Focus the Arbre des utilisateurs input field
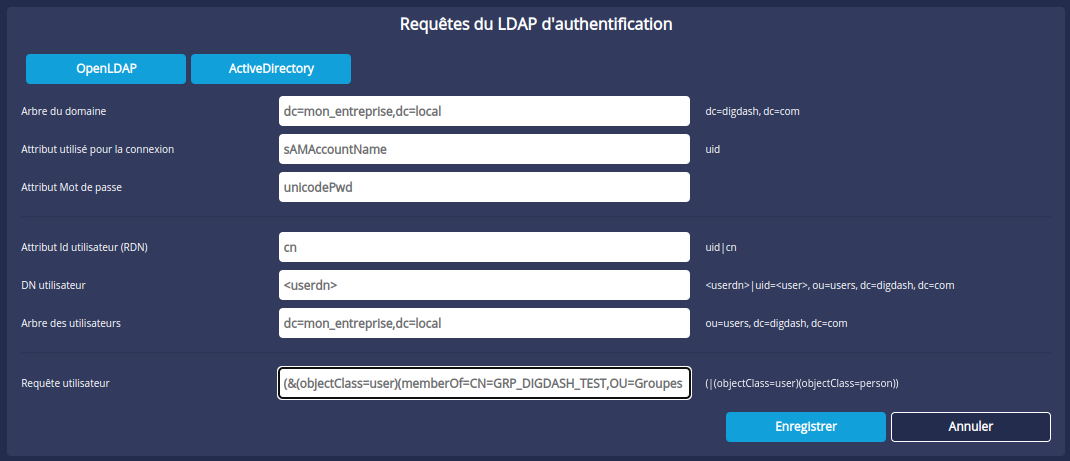Viewport: 1070px width, 461px height. (485, 323)
